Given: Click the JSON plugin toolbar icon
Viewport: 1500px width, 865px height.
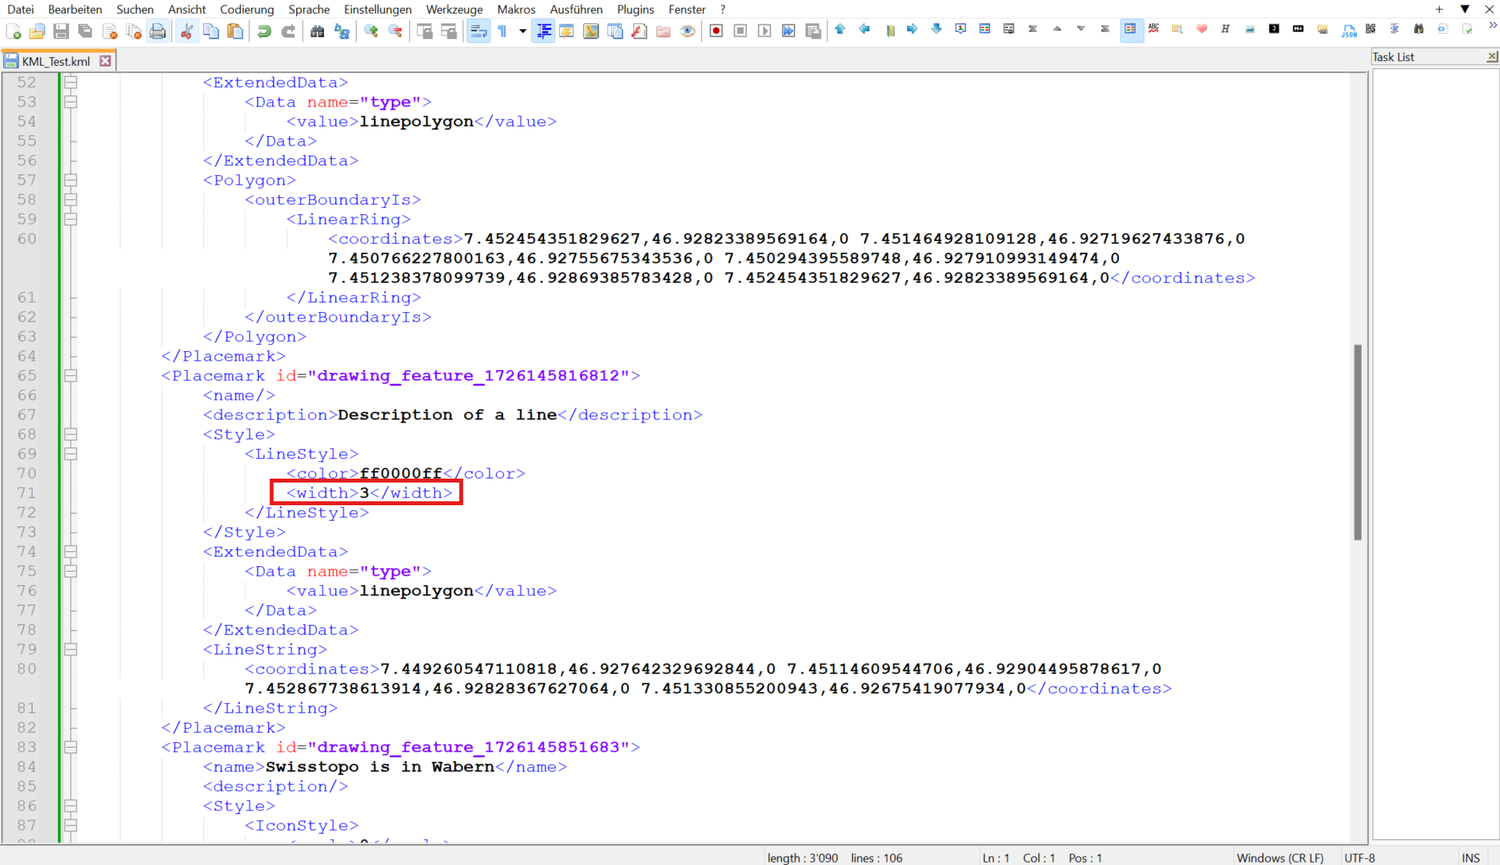Looking at the screenshot, I should coord(1349,31).
